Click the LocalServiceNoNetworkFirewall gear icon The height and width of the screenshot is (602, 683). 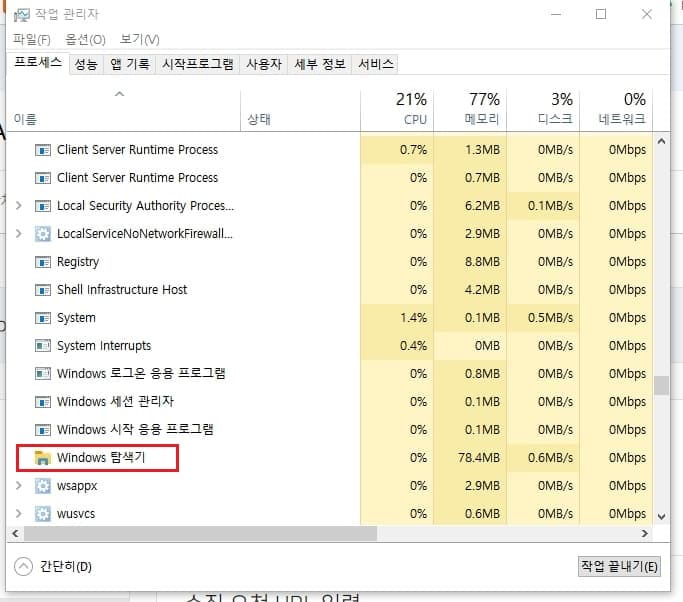tap(43, 234)
